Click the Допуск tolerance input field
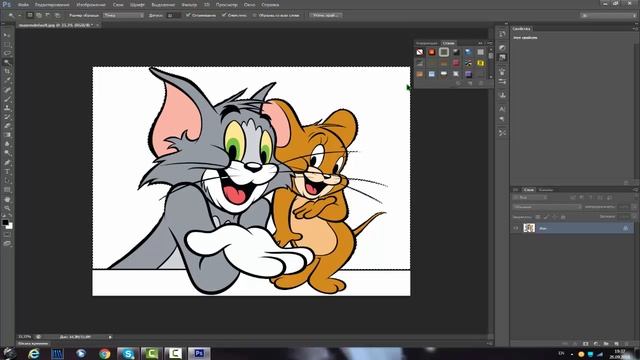 173,15
